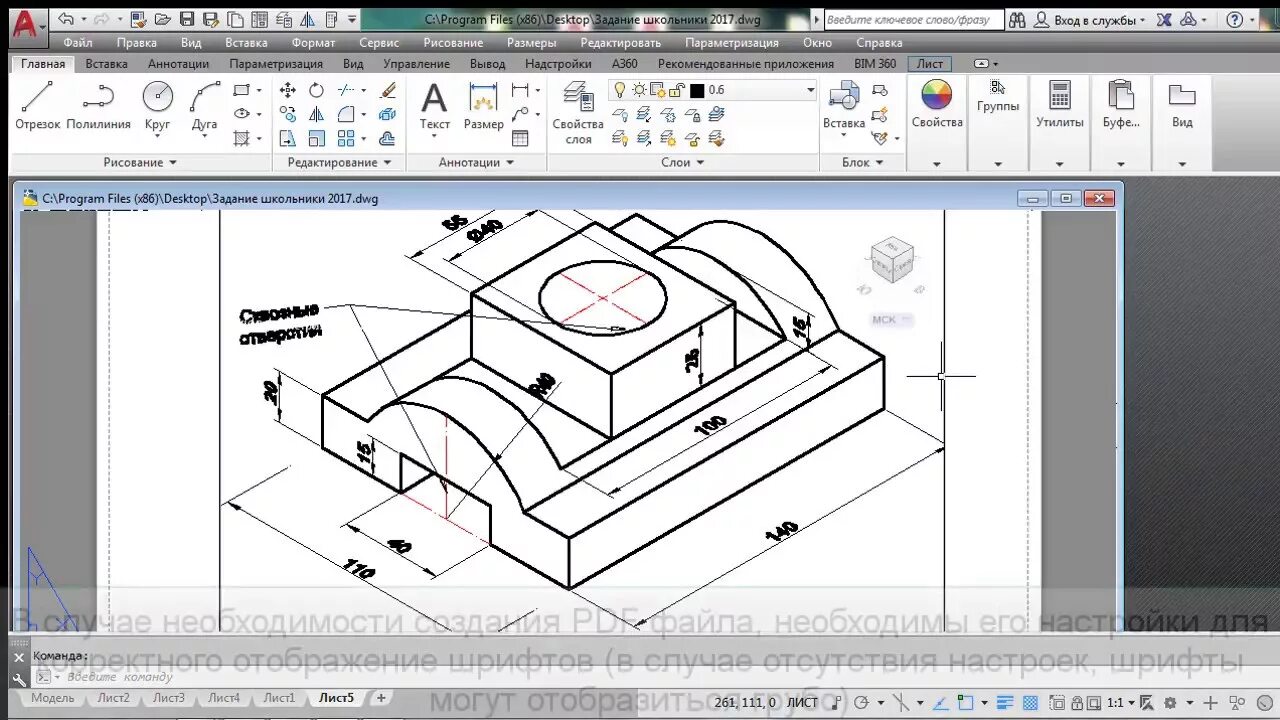Click the Offset tool icon

click(x=388, y=139)
